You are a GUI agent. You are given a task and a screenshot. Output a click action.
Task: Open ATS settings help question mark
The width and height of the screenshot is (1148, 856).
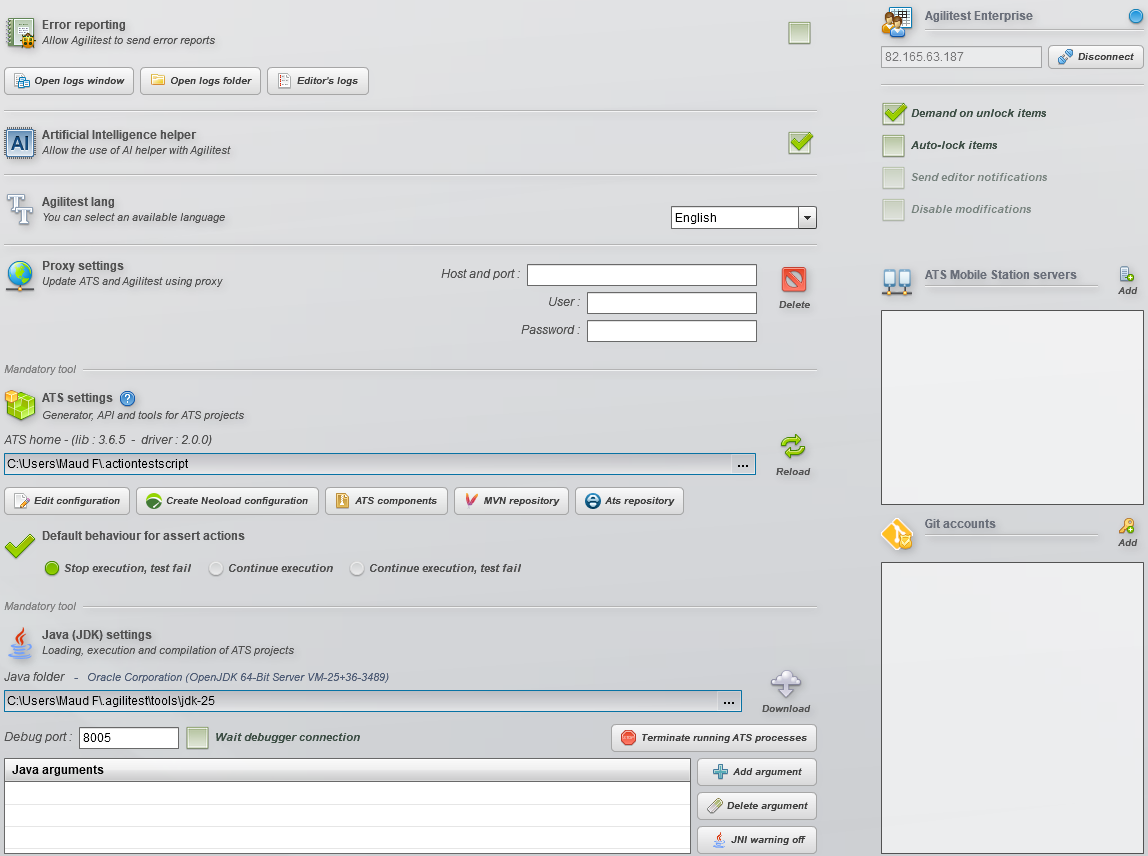tap(127, 398)
